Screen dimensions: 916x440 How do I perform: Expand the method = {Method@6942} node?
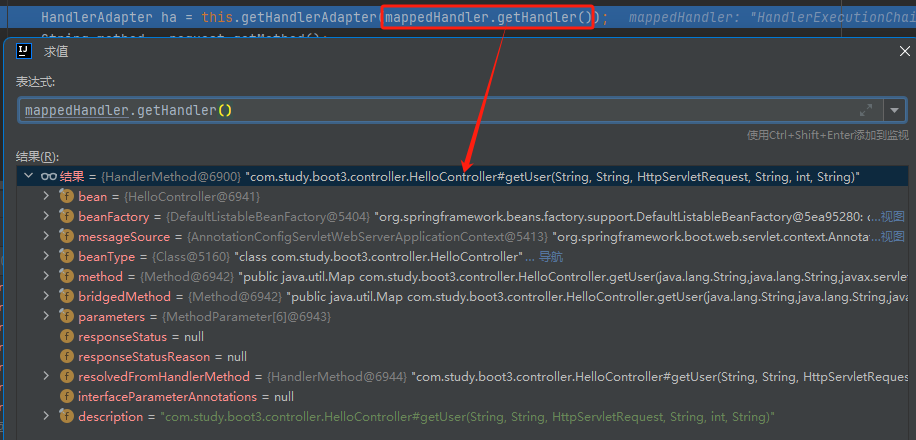click(x=46, y=276)
